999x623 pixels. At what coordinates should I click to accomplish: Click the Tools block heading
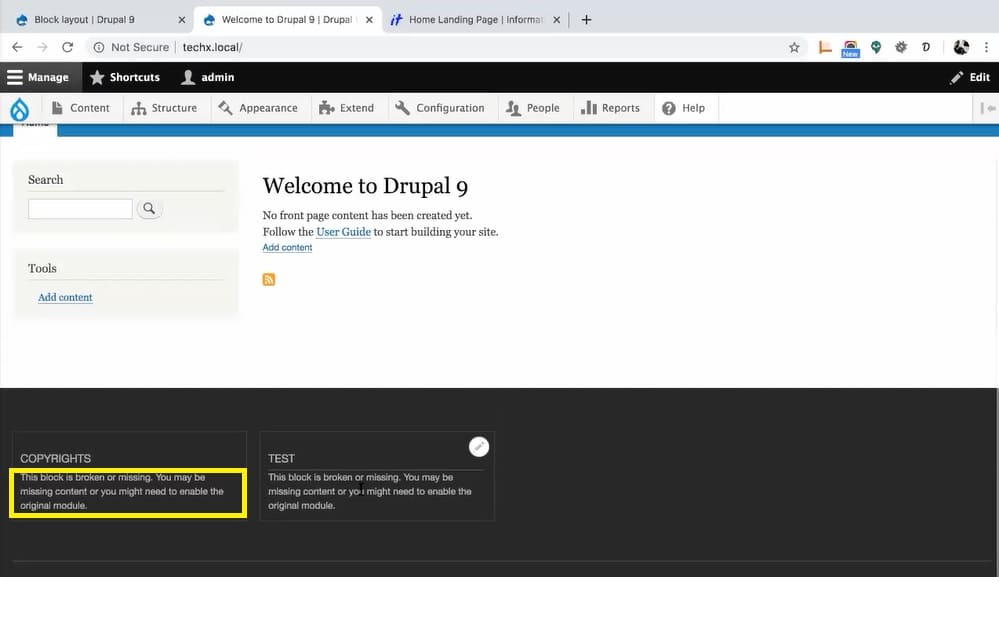pyautogui.click(x=42, y=268)
